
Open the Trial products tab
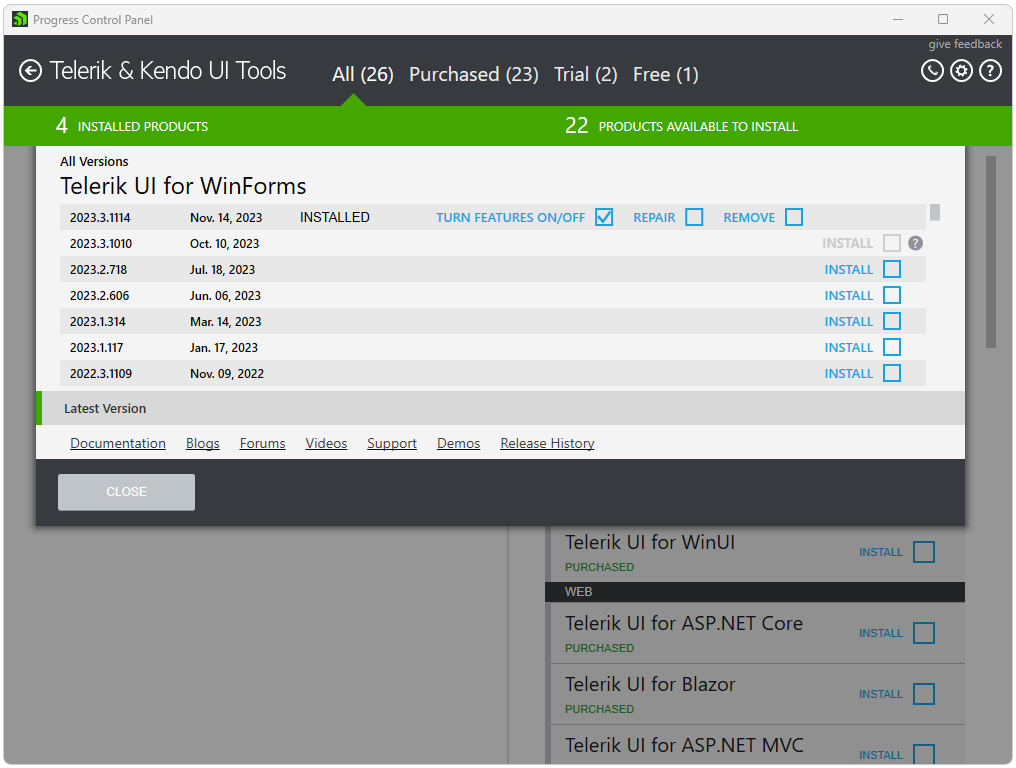point(585,73)
